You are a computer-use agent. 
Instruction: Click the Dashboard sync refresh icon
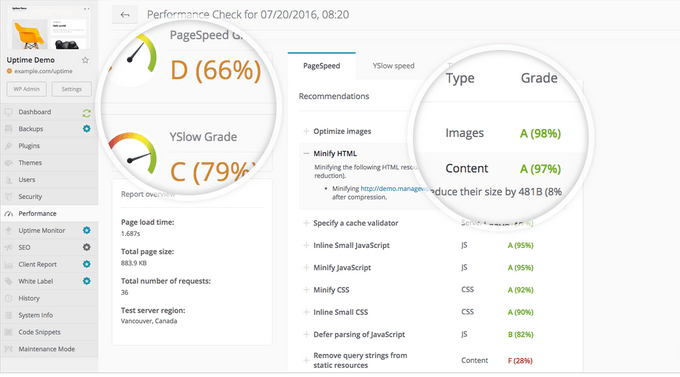[x=86, y=113]
